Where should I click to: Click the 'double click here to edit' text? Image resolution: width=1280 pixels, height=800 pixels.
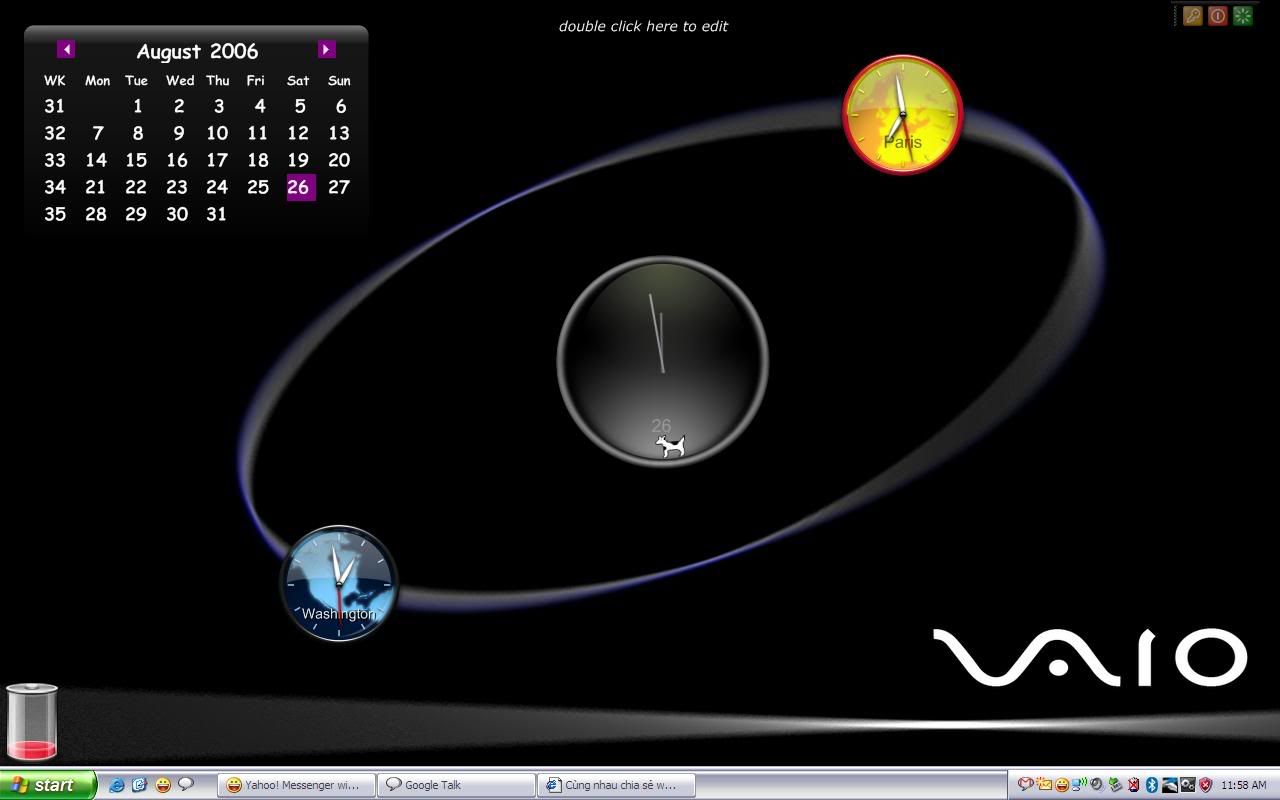point(643,26)
